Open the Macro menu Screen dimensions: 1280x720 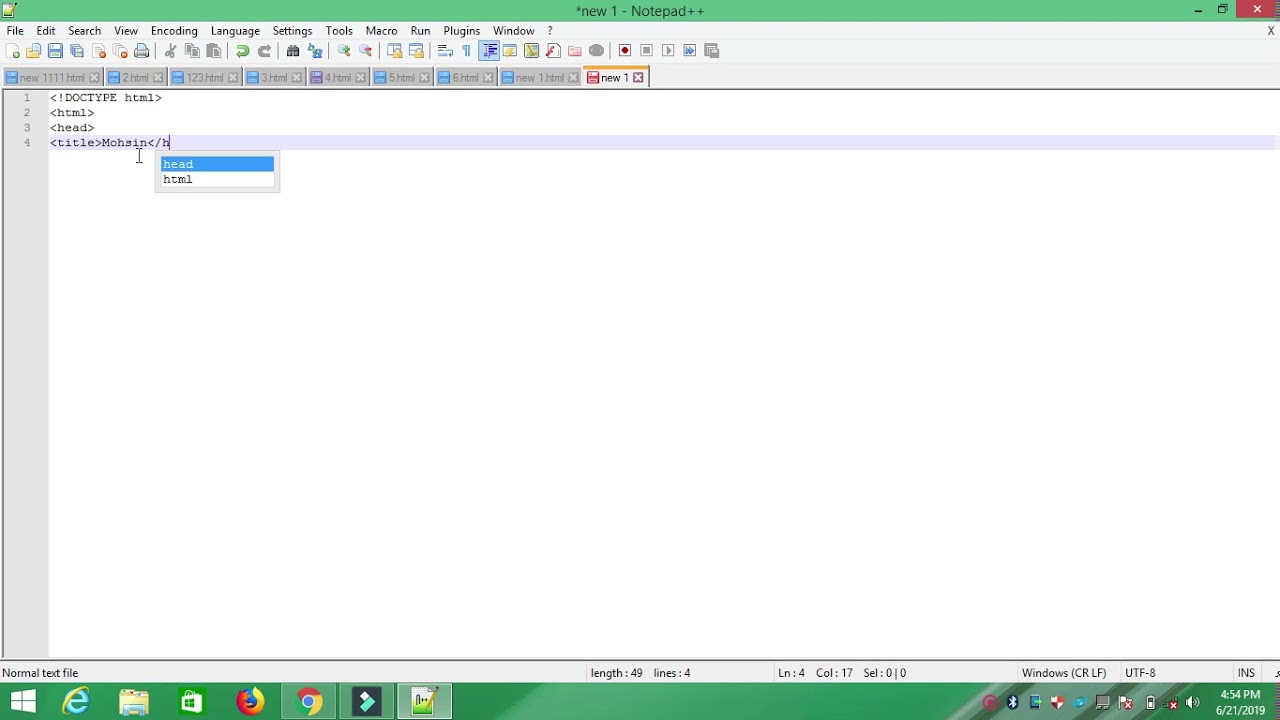[381, 31]
